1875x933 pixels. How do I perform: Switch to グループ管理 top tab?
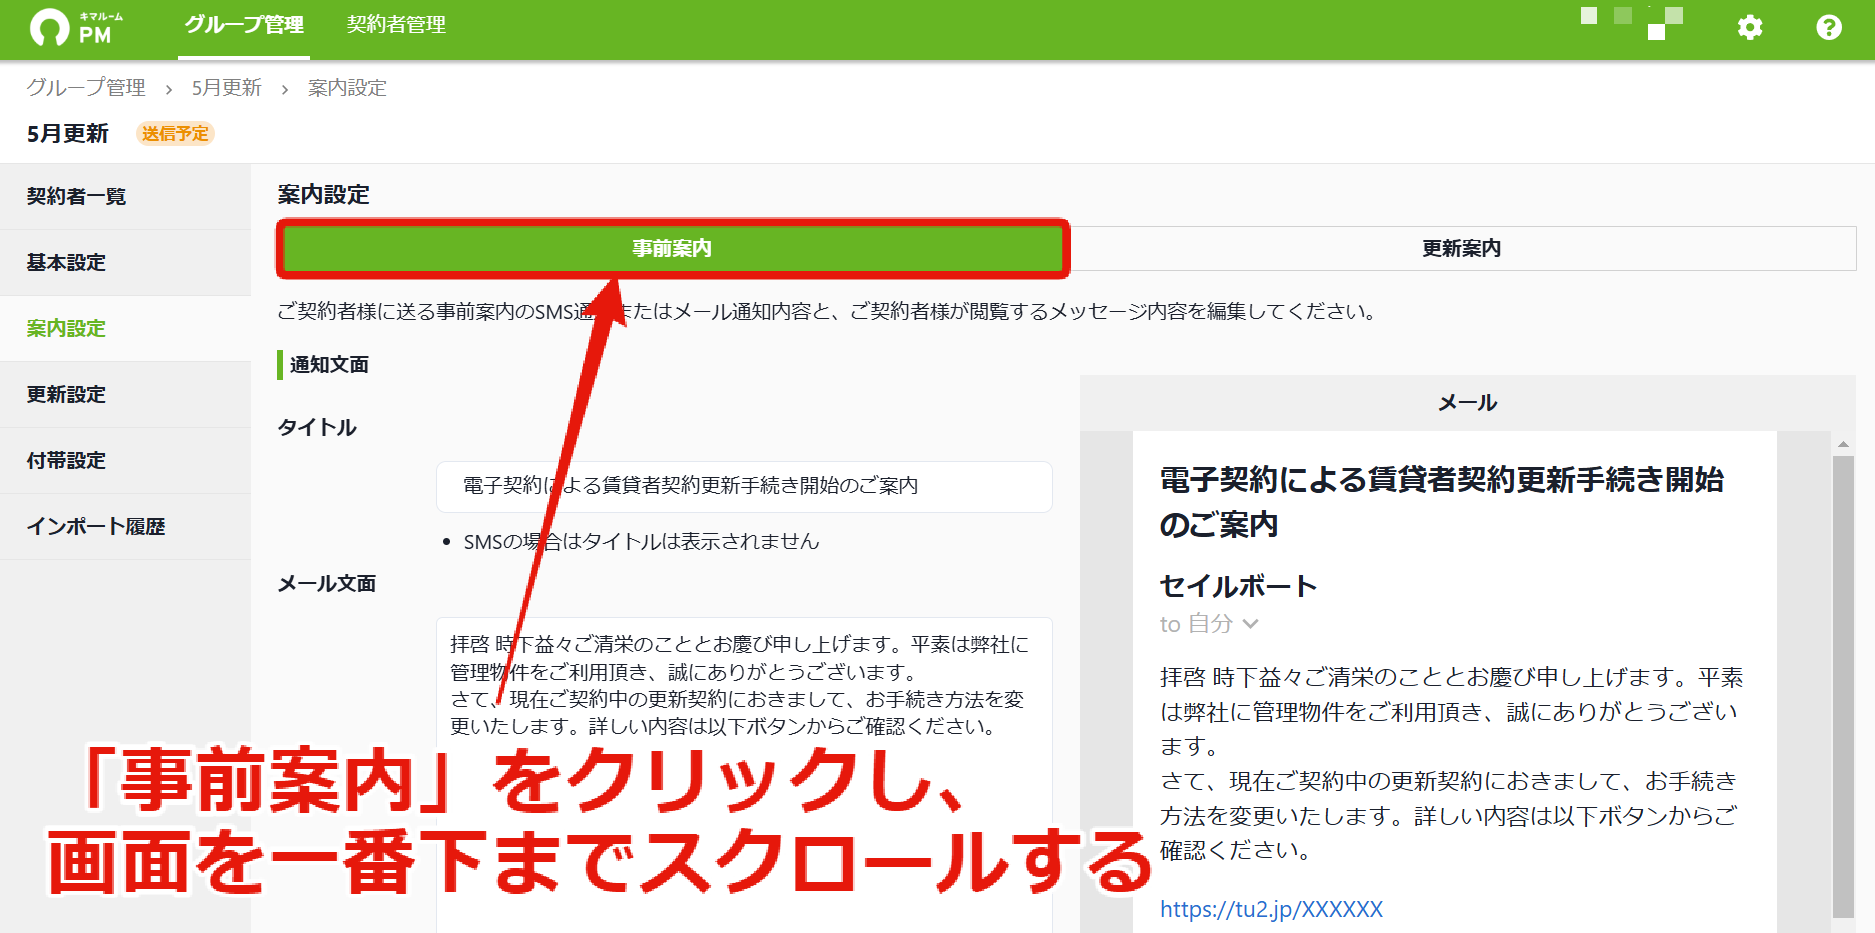point(244,24)
